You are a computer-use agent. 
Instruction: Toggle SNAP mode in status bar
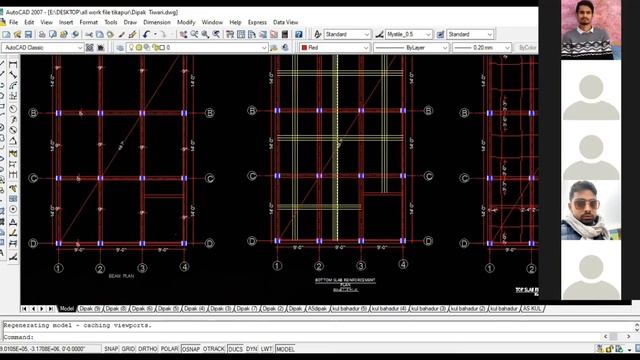pyautogui.click(x=111, y=349)
